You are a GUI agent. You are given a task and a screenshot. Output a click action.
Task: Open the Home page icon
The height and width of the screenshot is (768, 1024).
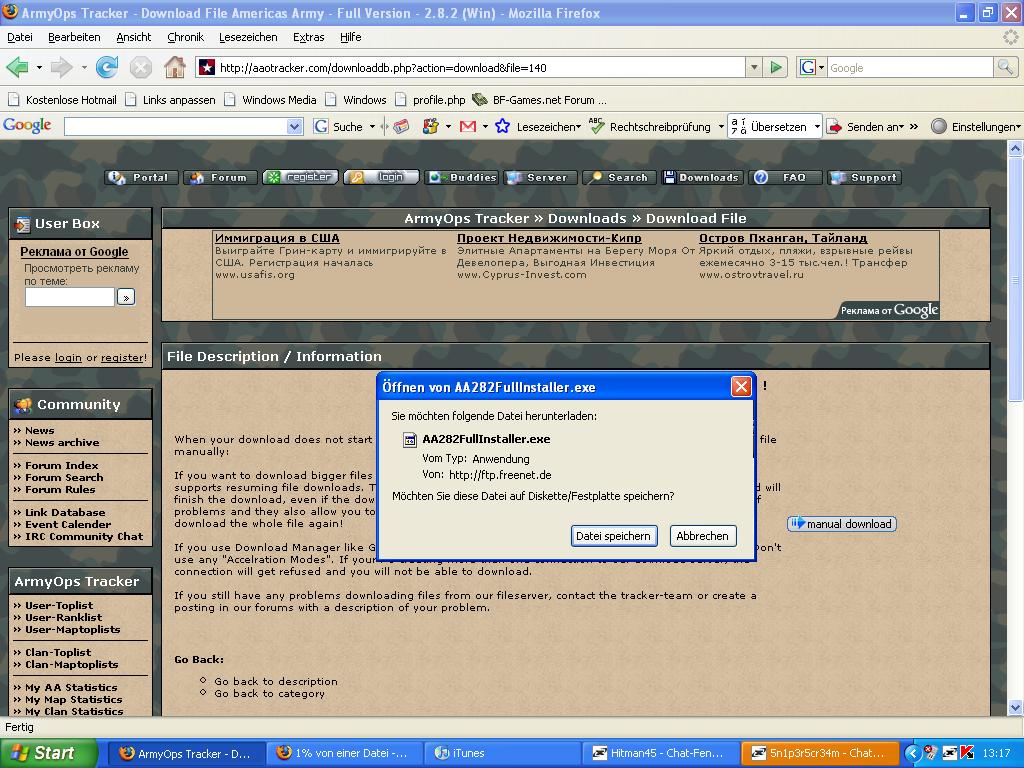tap(174, 67)
